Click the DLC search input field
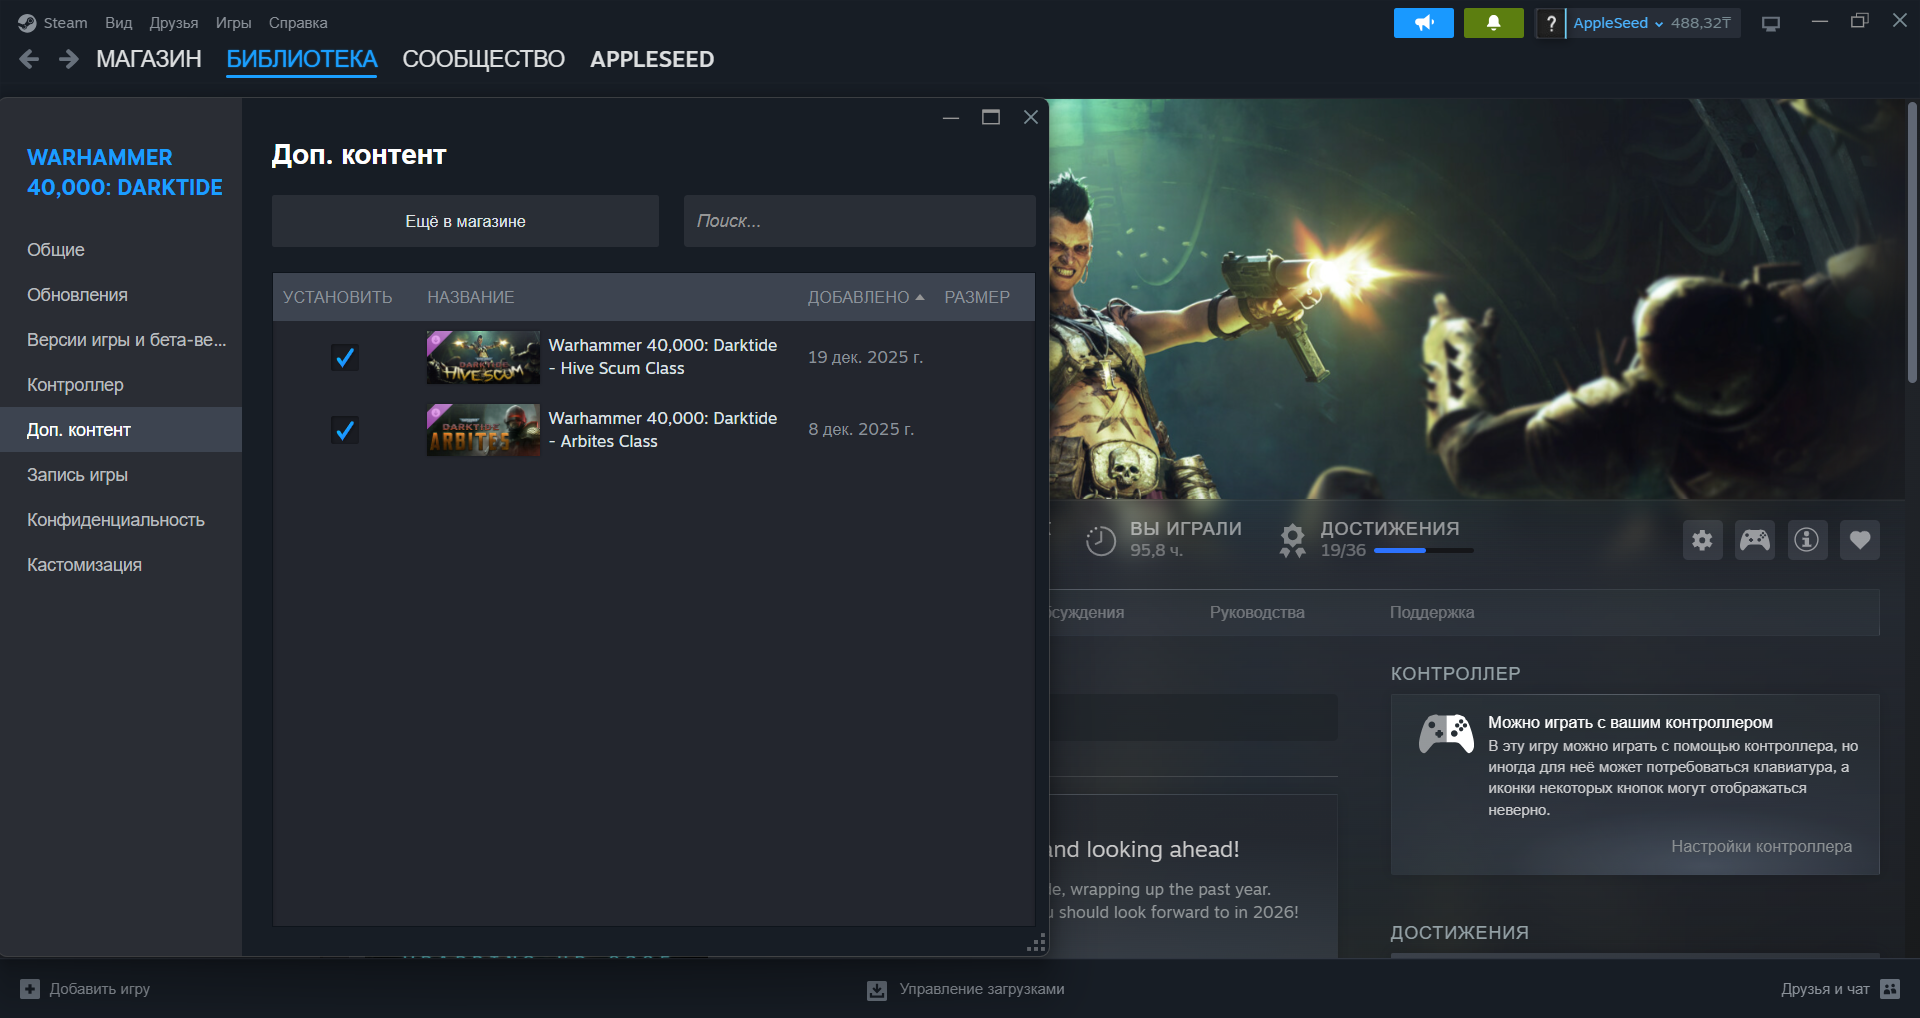This screenshot has height=1018, width=1920. click(x=858, y=221)
